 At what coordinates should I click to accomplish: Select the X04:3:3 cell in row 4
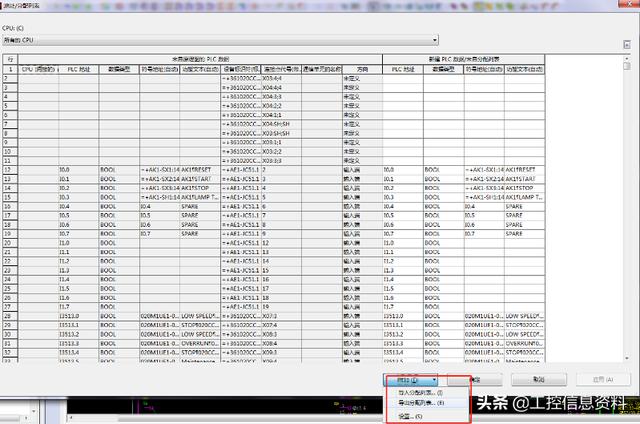pyautogui.click(x=281, y=97)
